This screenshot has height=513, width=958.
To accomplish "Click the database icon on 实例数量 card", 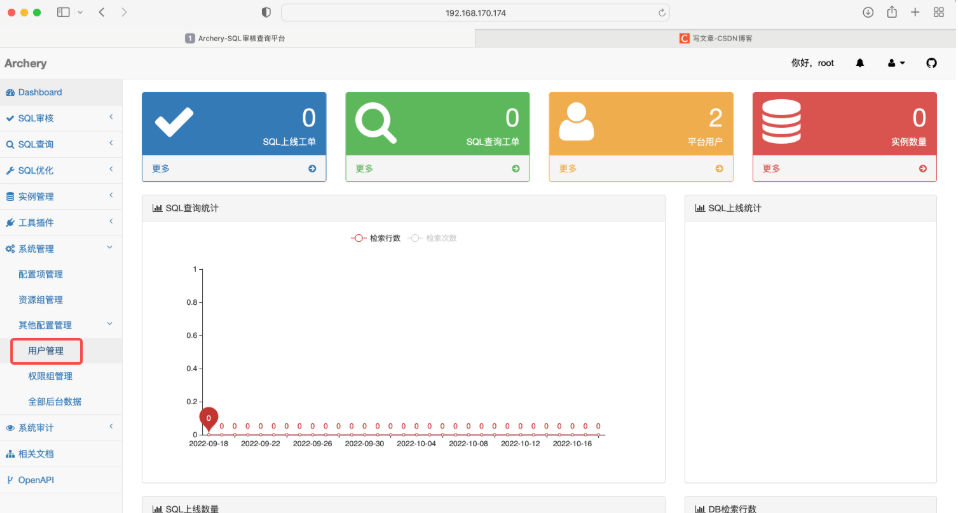I will [x=781, y=121].
